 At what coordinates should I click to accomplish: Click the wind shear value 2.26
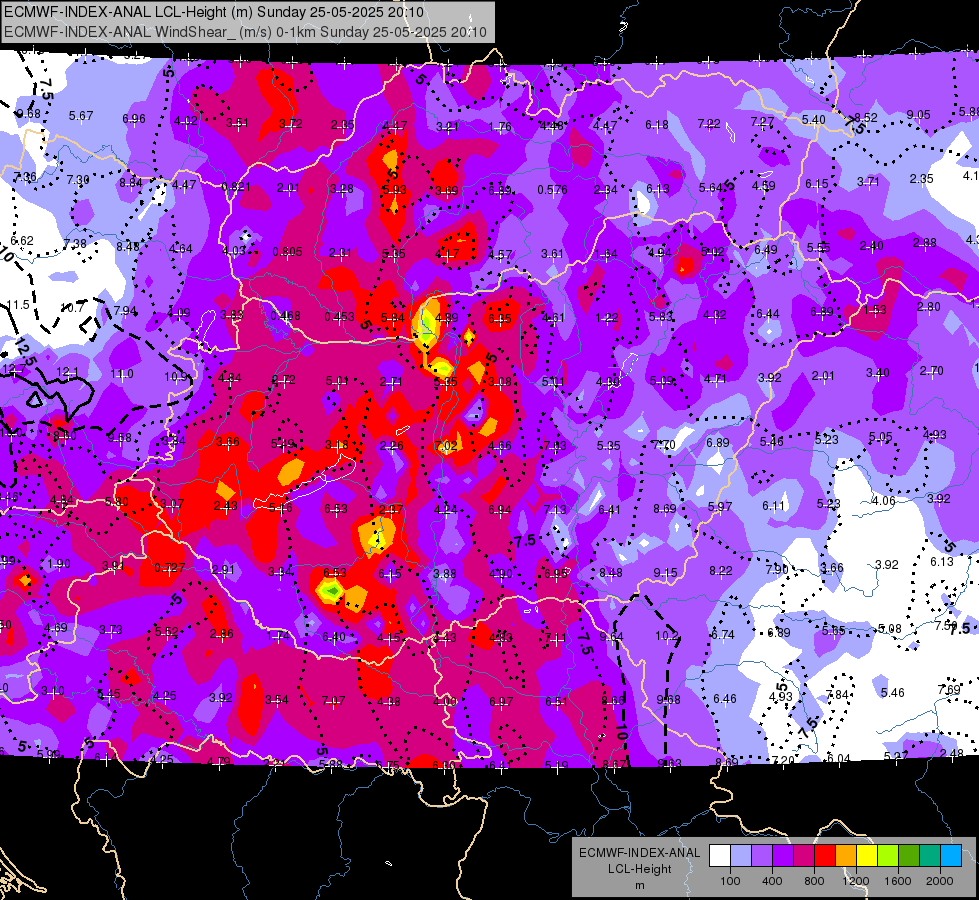pos(391,446)
